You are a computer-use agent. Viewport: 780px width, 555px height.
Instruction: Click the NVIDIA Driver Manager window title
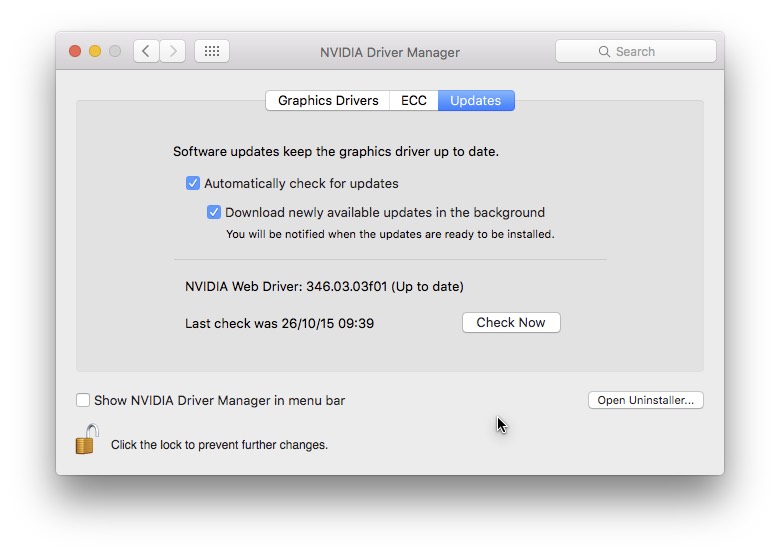coord(390,52)
